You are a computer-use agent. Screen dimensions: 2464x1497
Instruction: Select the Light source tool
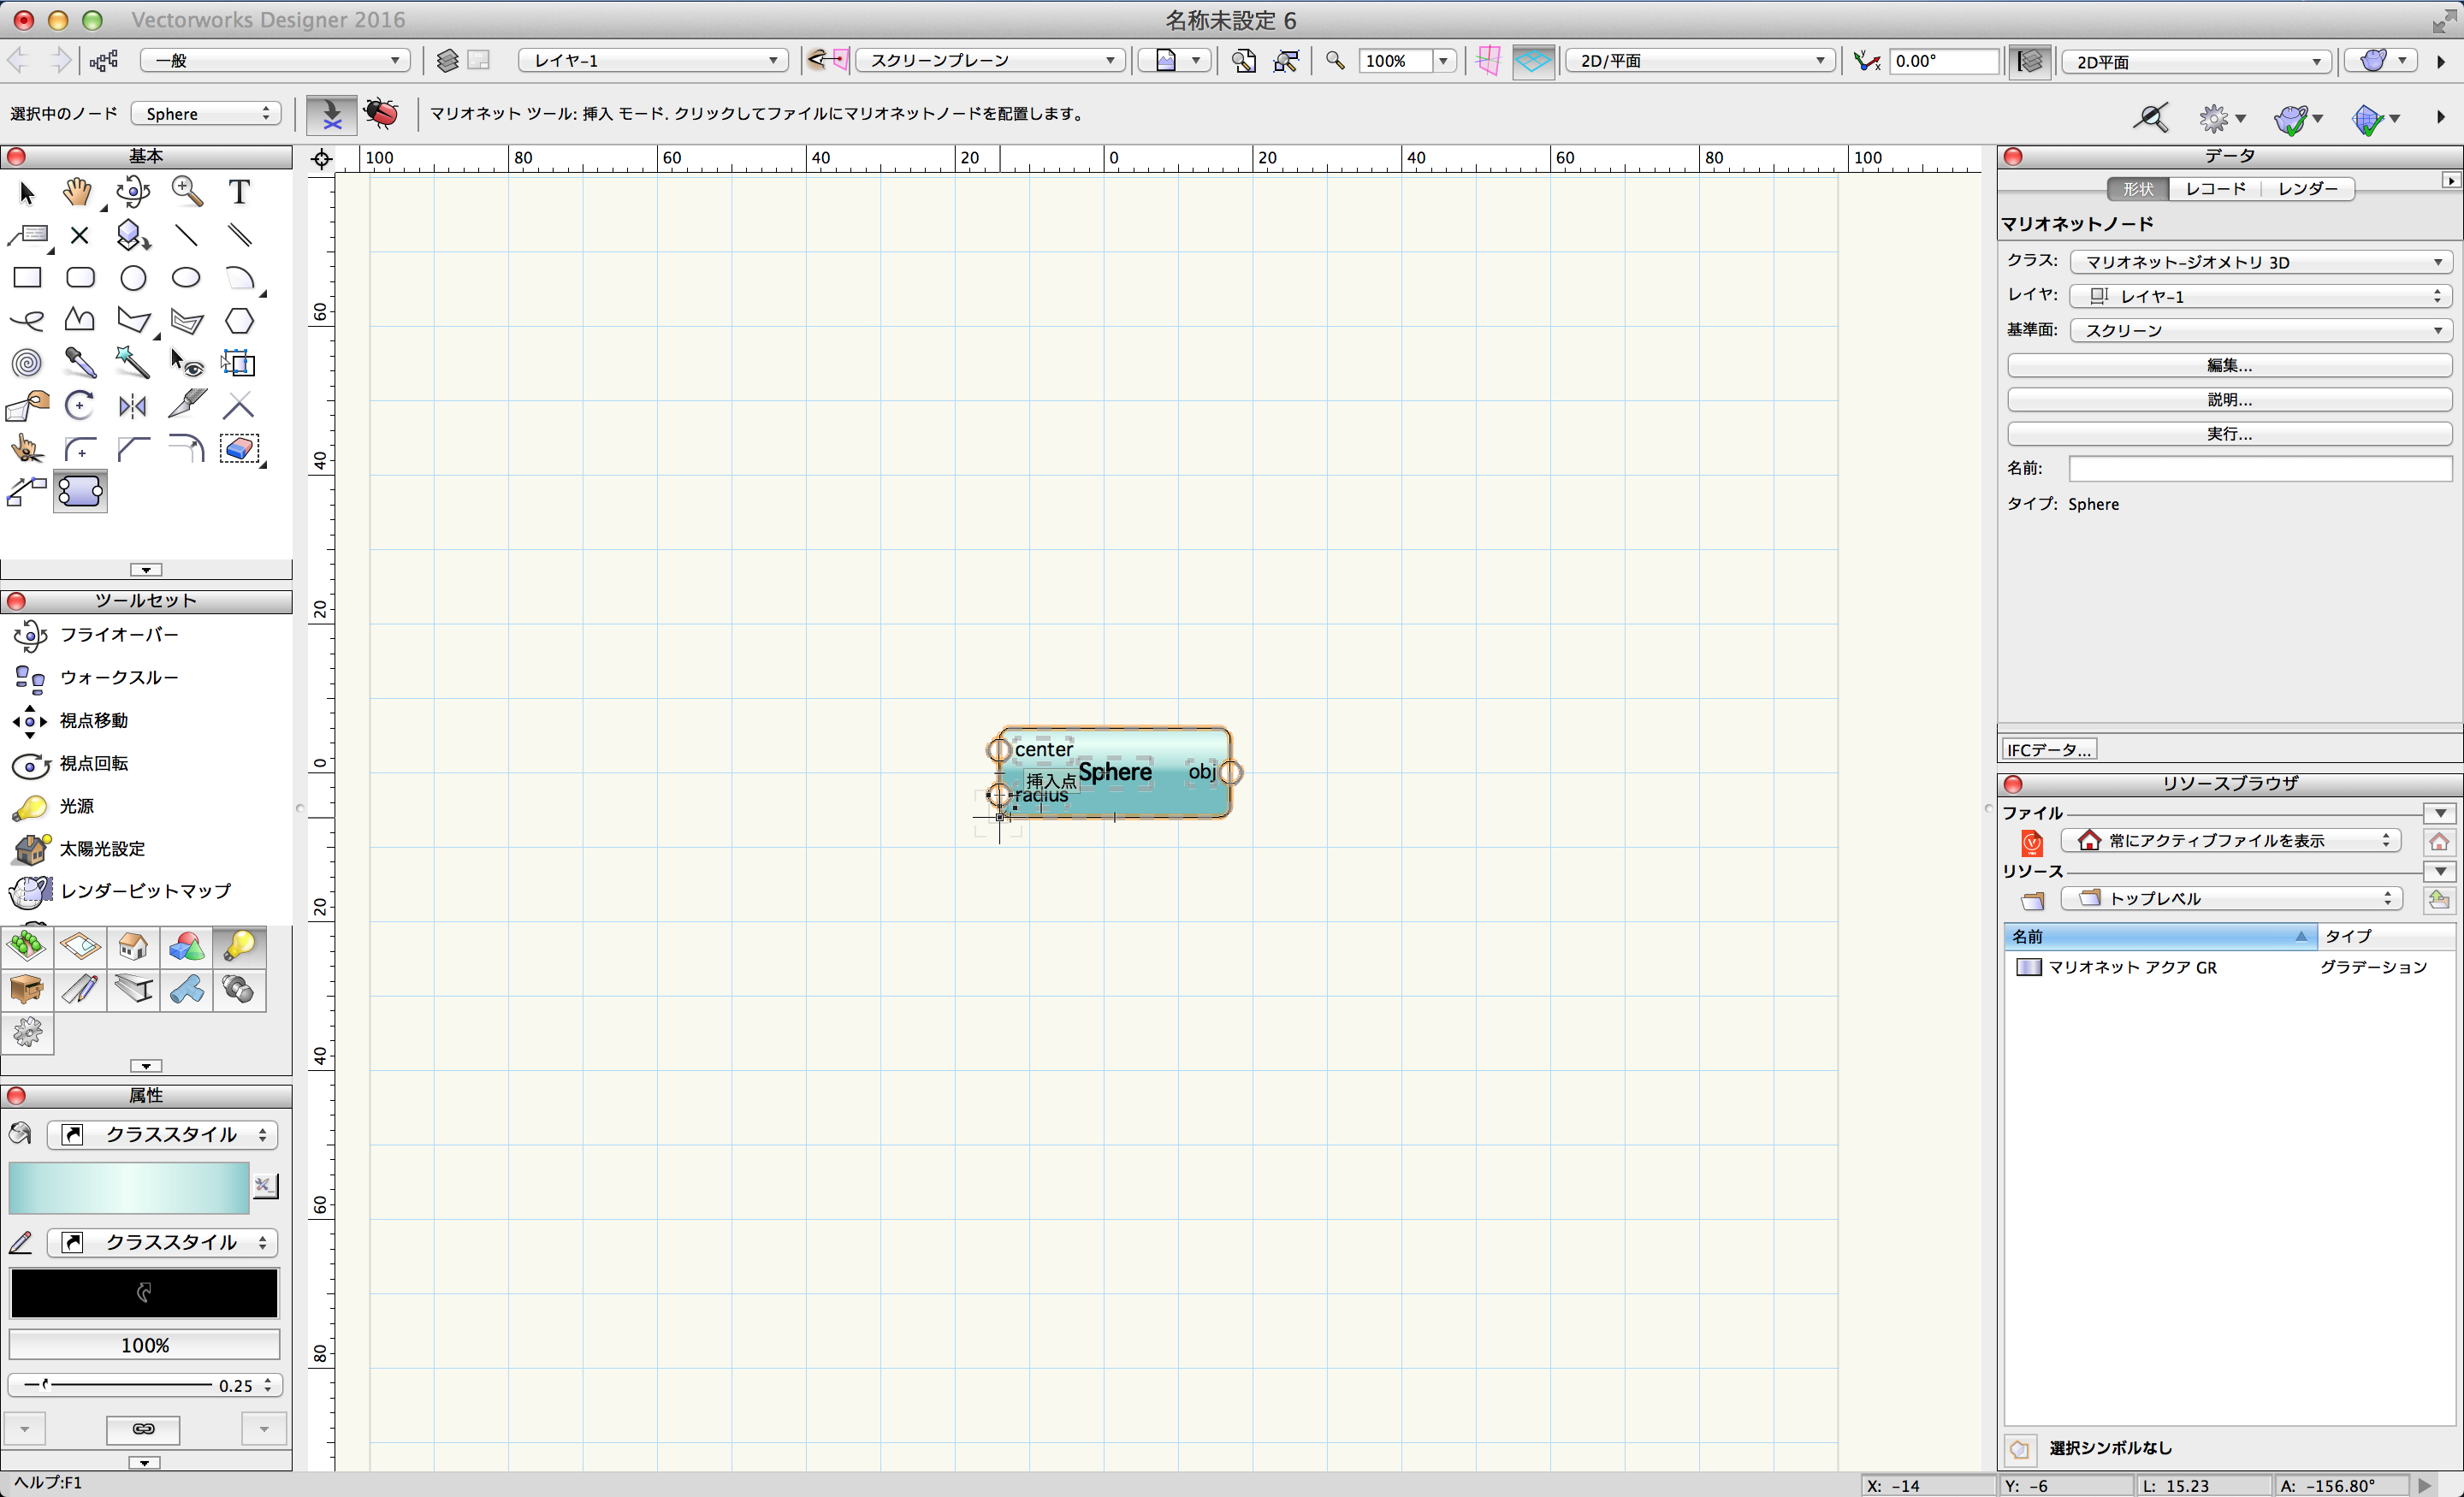click(x=76, y=806)
